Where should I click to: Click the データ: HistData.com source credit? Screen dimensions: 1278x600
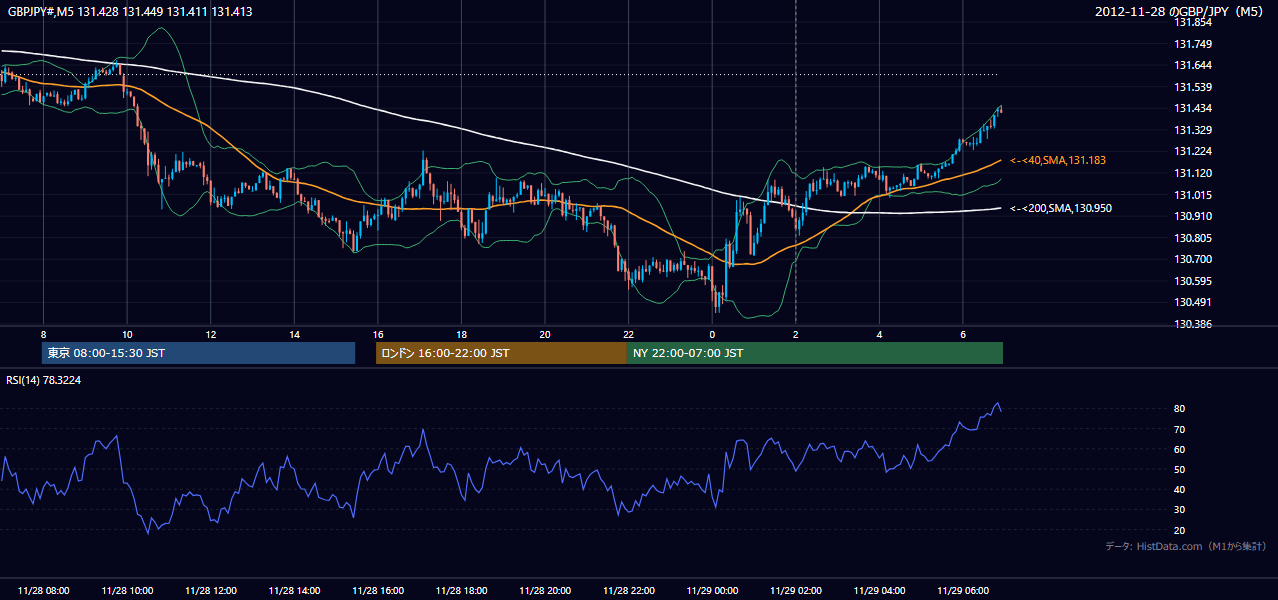(x=1185, y=546)
